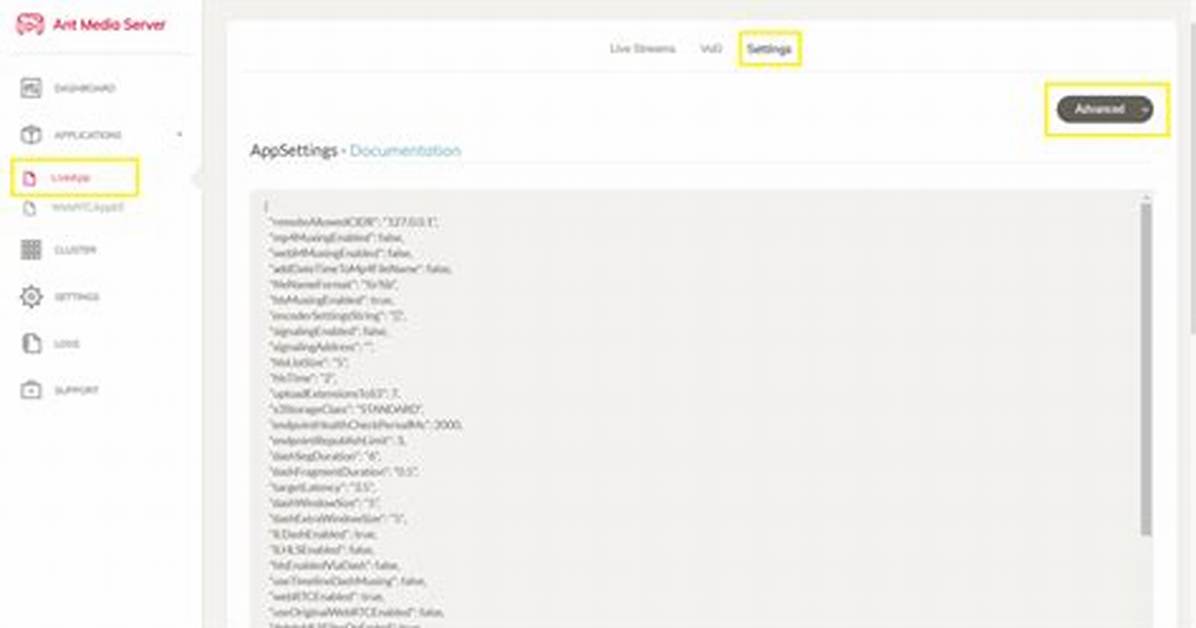Click the Logs document icon
This screenshot has height=628, width=1196.
(x=31, y=343)
